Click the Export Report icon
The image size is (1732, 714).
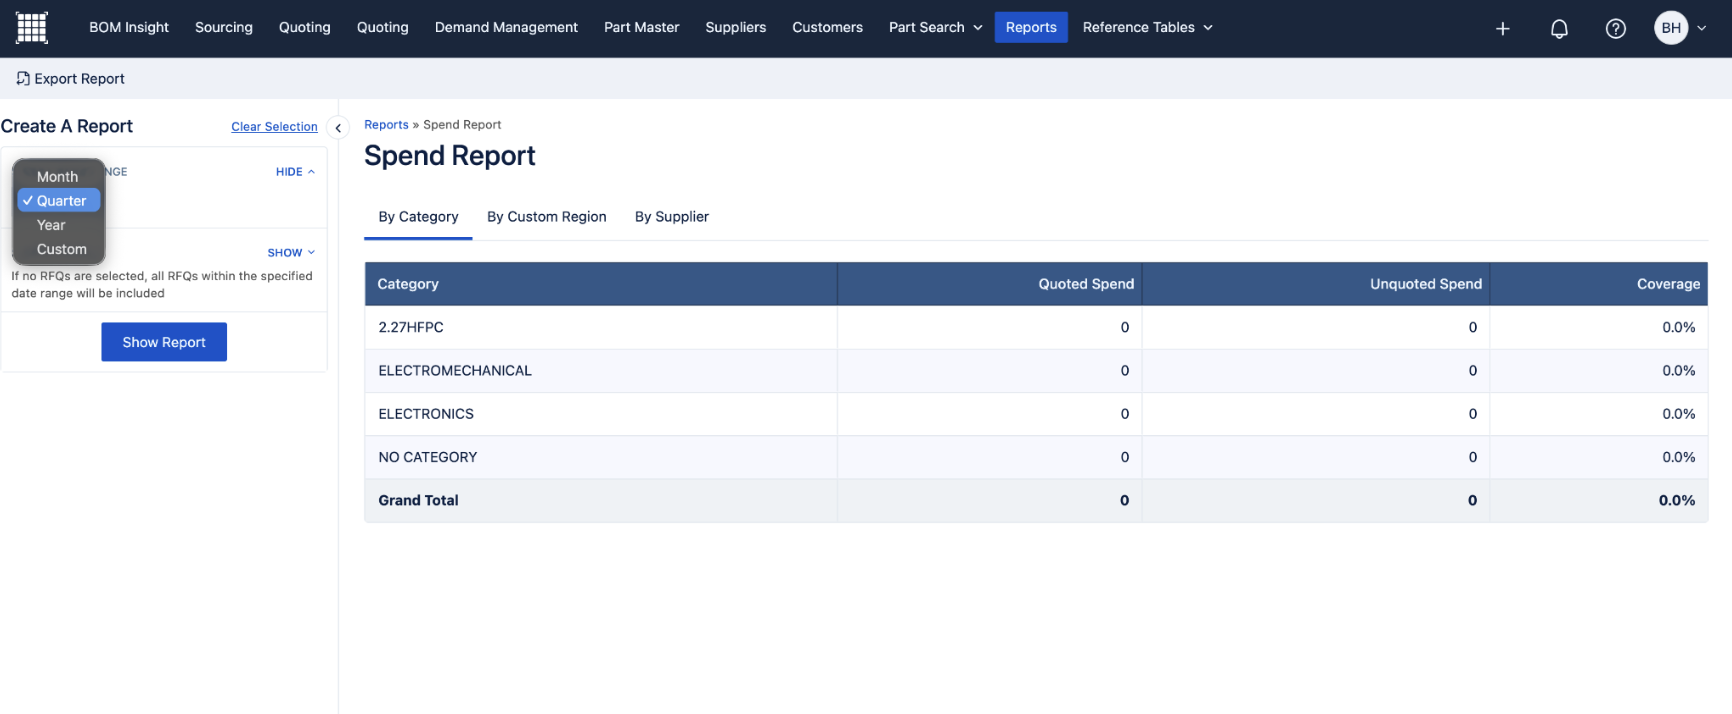(23, 79)
